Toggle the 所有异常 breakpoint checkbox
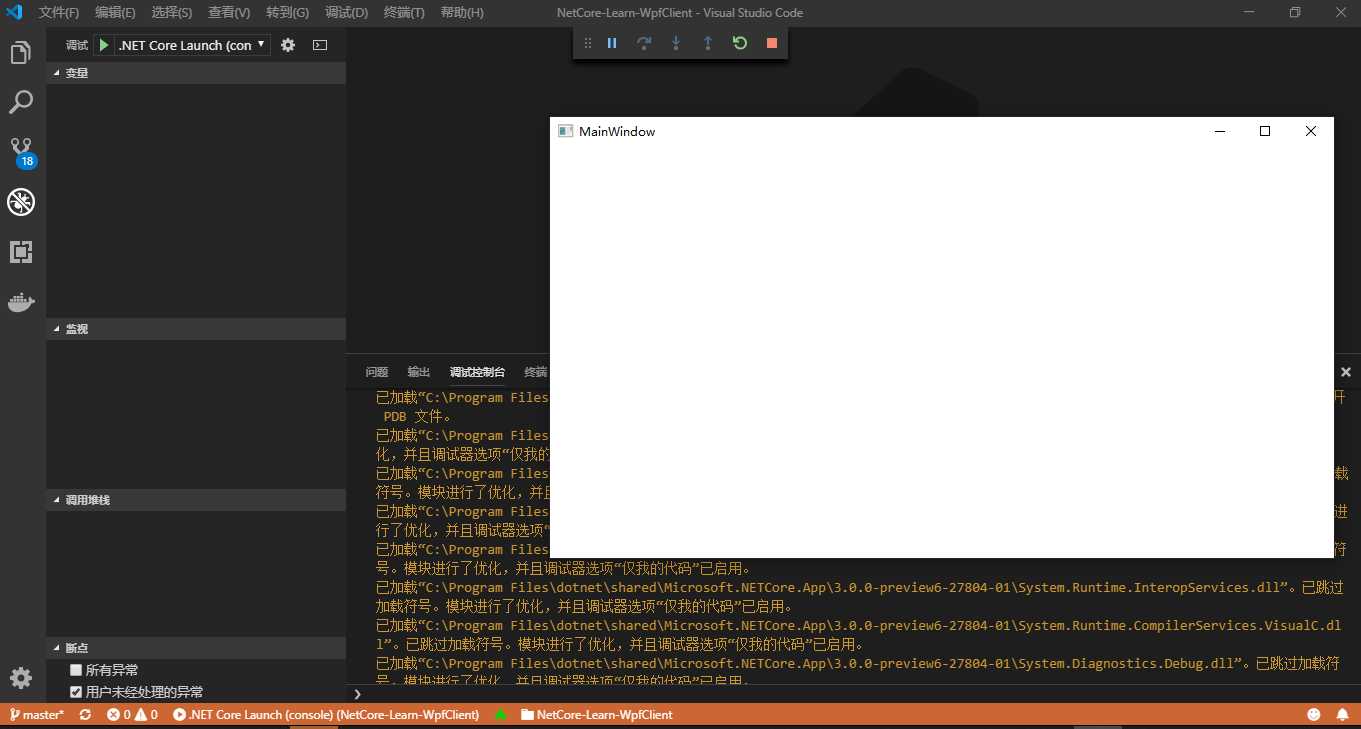Screen dimensions: 1361x729 point(76,670)
